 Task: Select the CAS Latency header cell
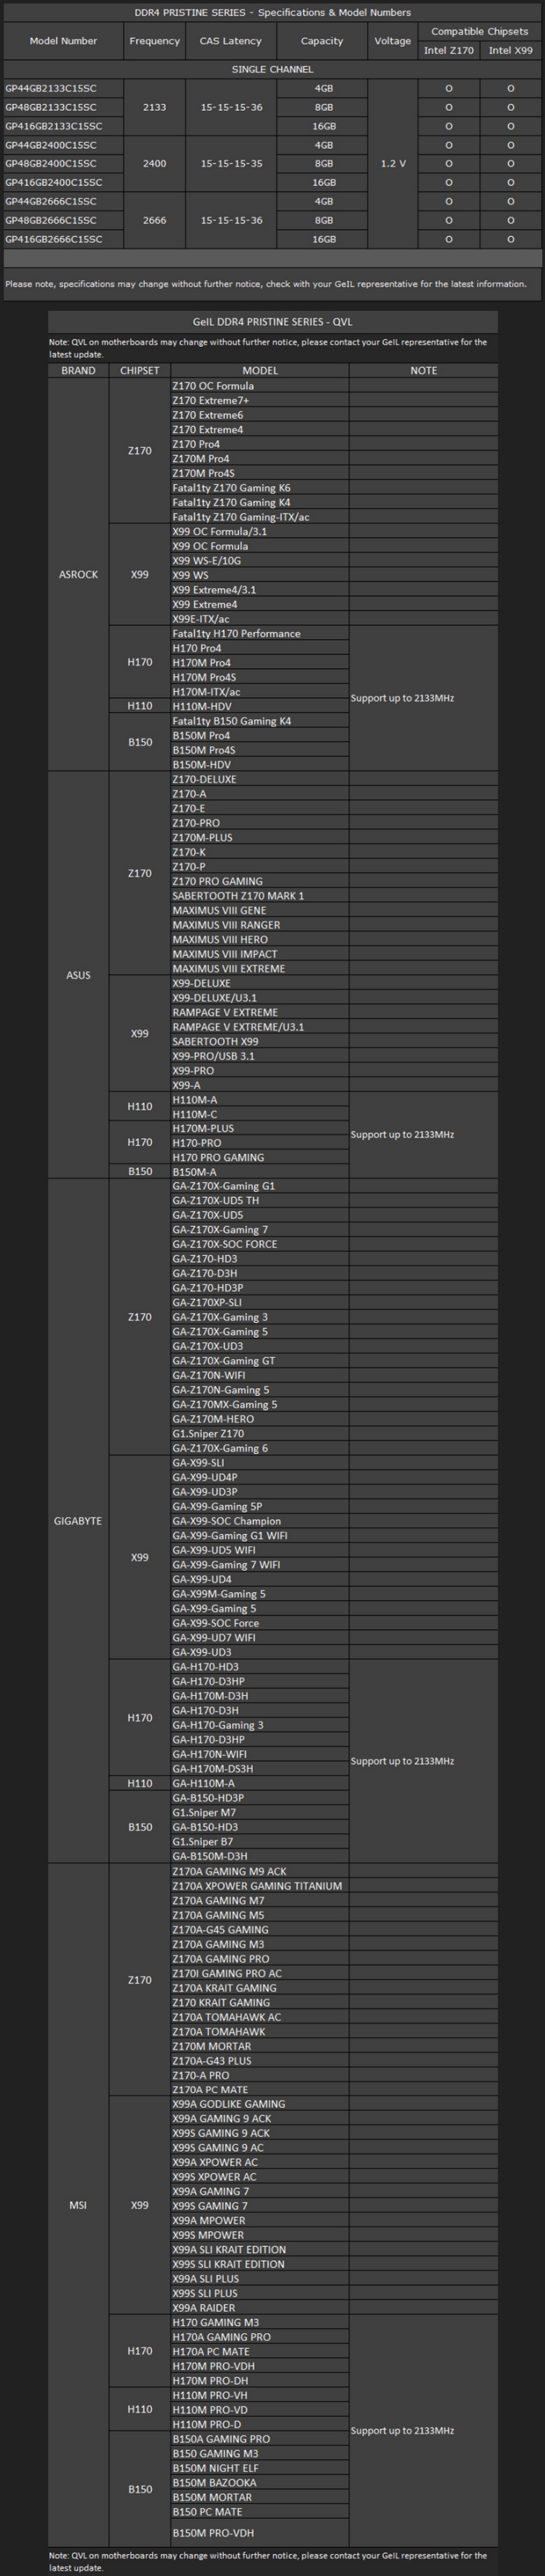(x=231, y=41)
